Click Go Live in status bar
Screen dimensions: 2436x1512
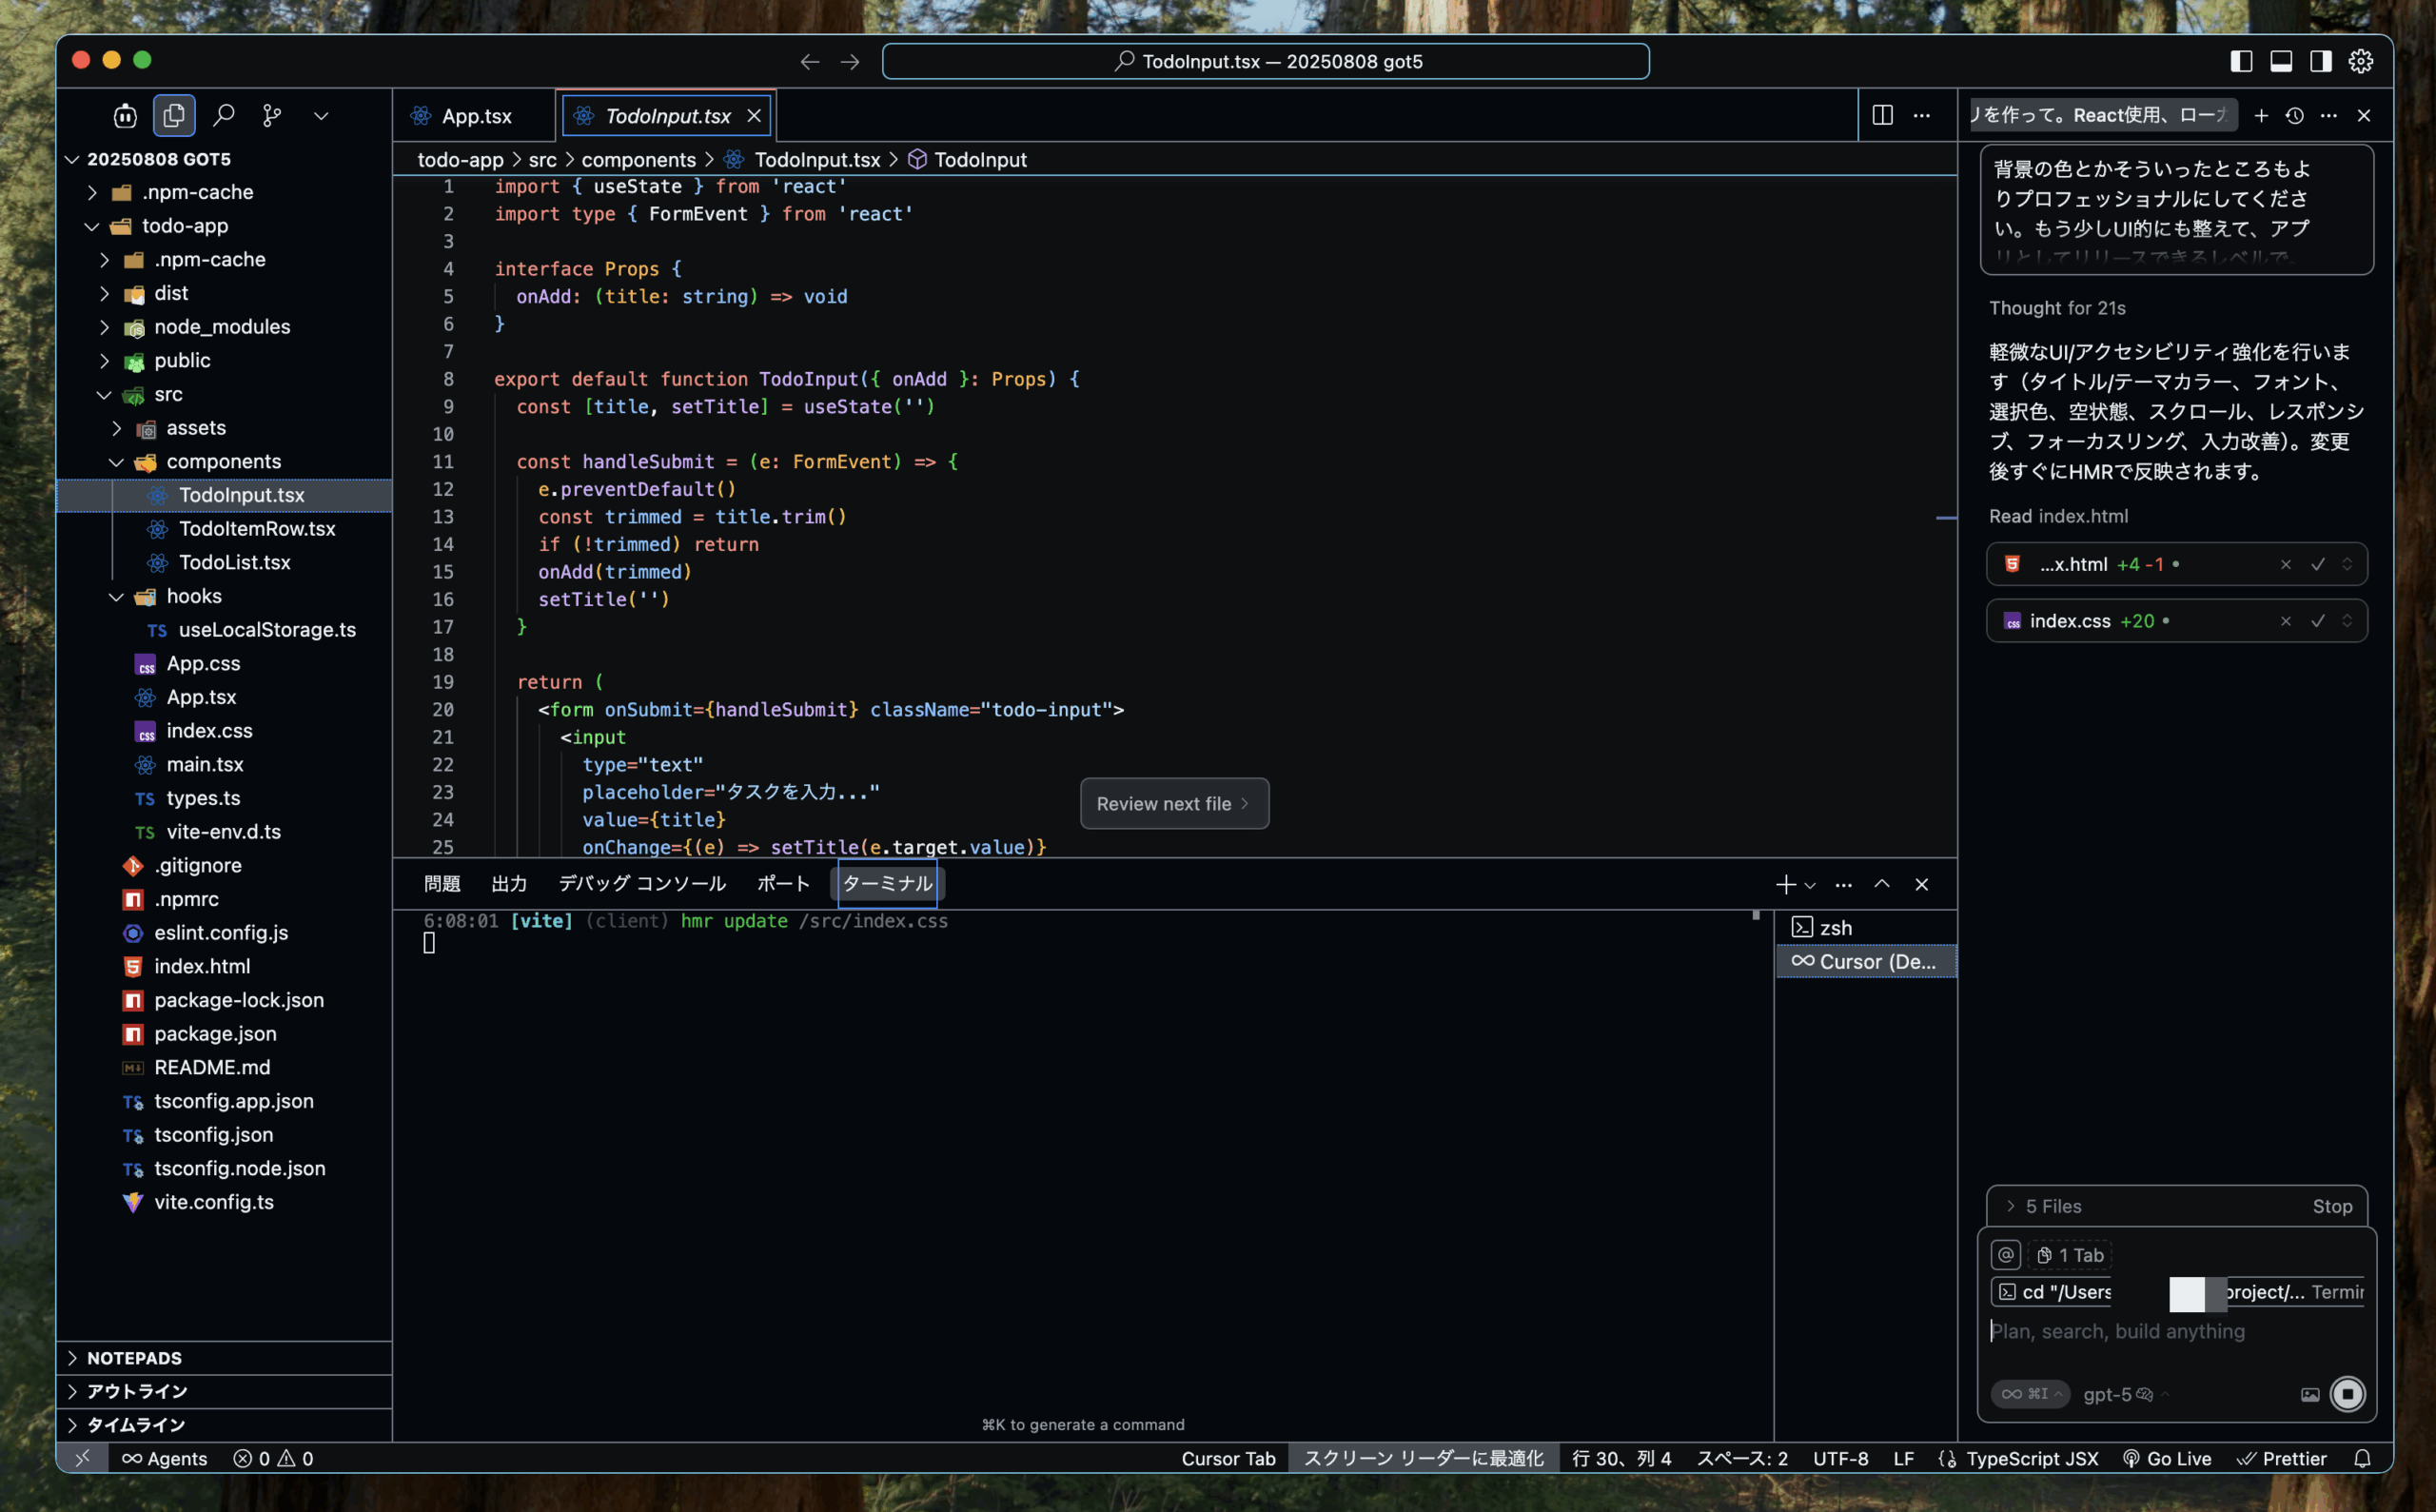click(x=2166, y=1458)
